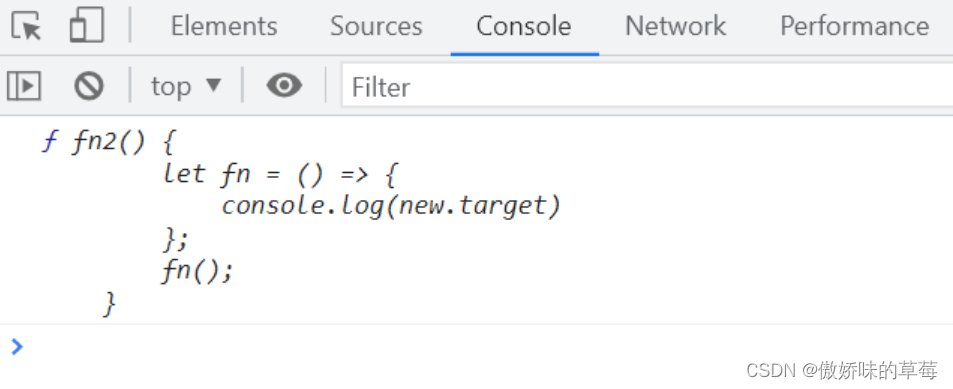
Task: Expand the arrow beside top context
Action: click(x=213, y=85)
